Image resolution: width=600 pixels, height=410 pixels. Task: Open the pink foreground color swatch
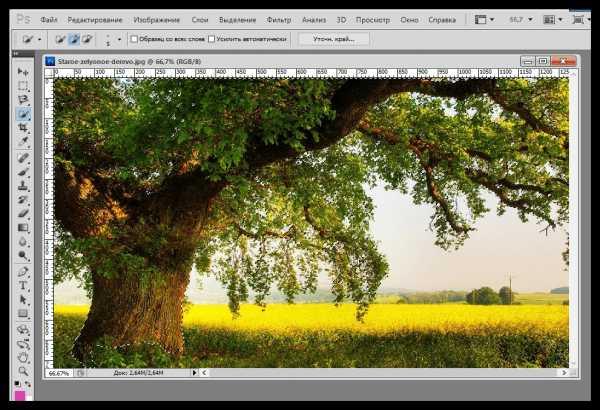point(19,395)
